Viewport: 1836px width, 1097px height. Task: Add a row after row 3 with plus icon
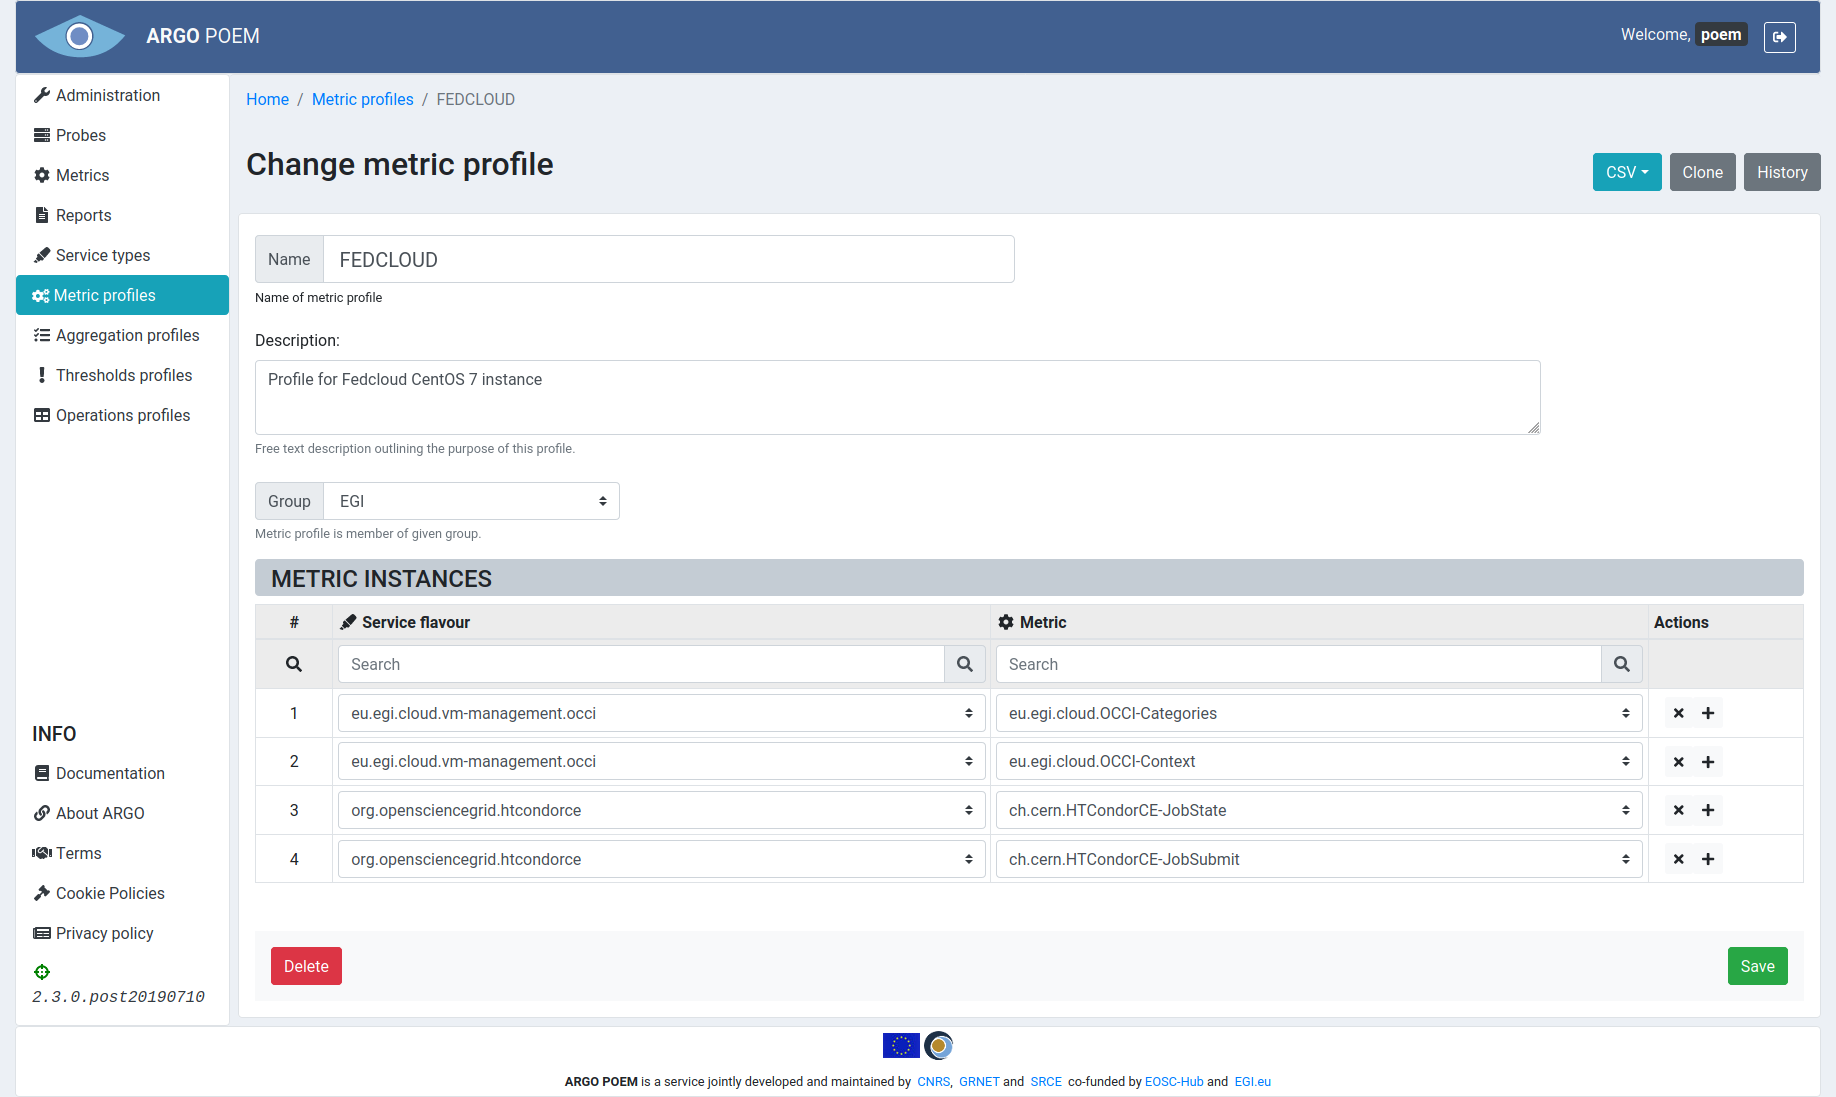(1708, 810)
